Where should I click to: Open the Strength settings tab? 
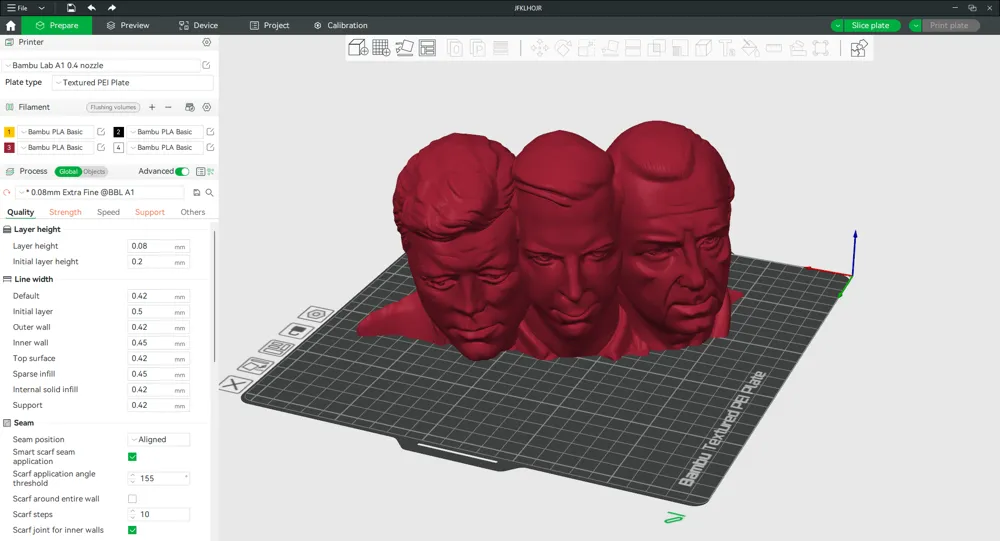point(65,212)
